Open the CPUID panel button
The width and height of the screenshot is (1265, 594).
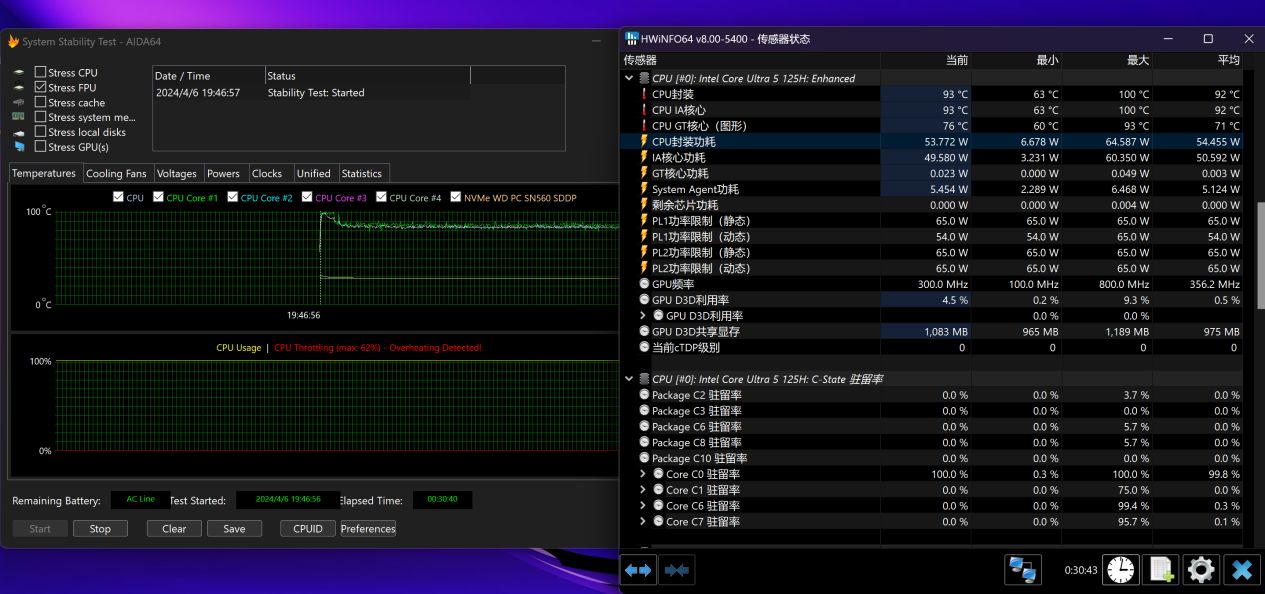(x=308, y=529)
